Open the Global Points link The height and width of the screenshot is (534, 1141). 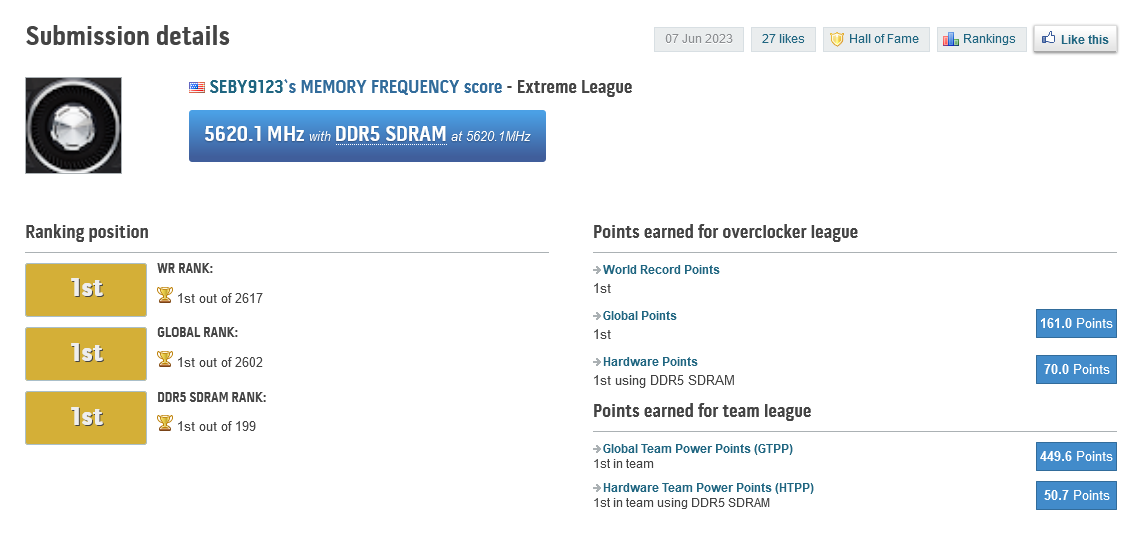[x=639, y=316]
